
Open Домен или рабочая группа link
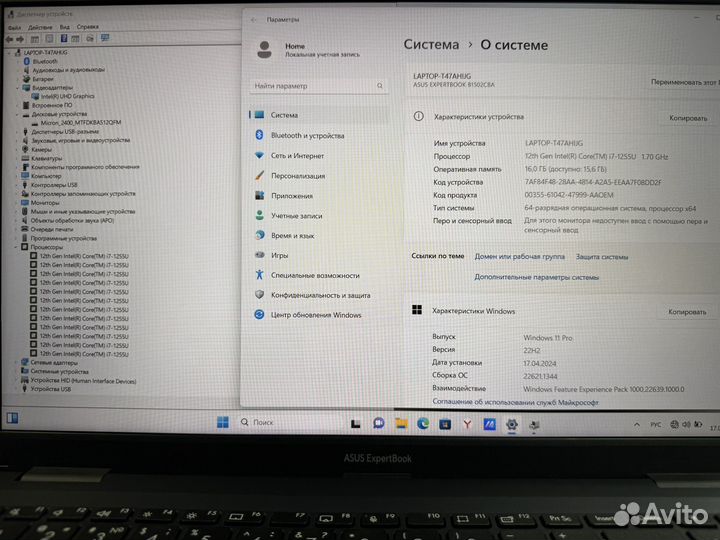click(x=519, y=256)
